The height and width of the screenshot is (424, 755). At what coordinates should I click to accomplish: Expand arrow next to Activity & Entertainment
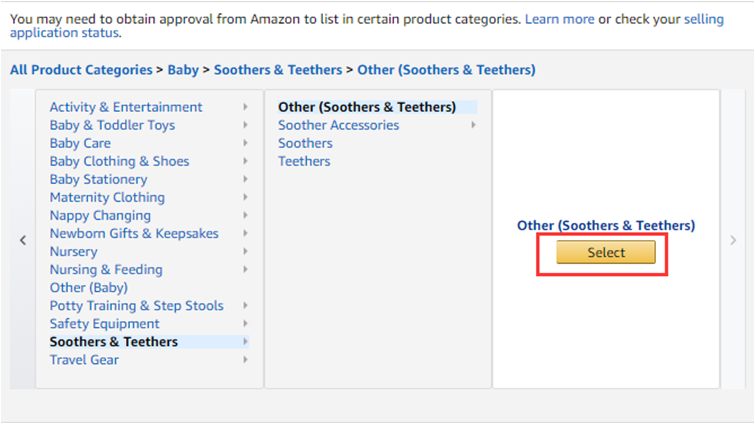(245, 107)
